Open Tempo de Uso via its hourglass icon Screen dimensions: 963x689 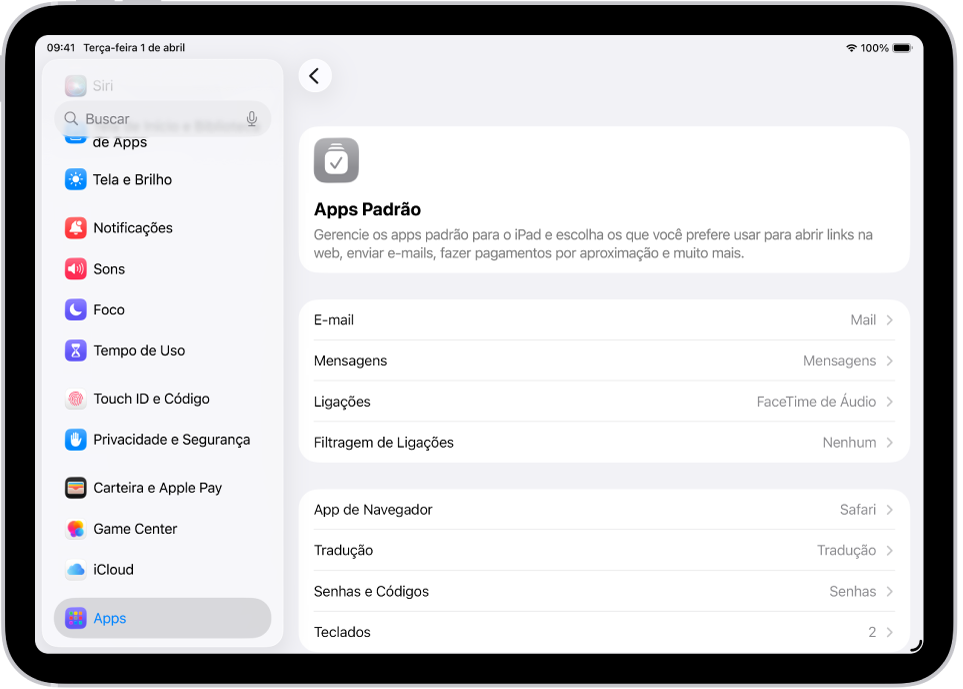pyautogui.click(x=73, y=350)
